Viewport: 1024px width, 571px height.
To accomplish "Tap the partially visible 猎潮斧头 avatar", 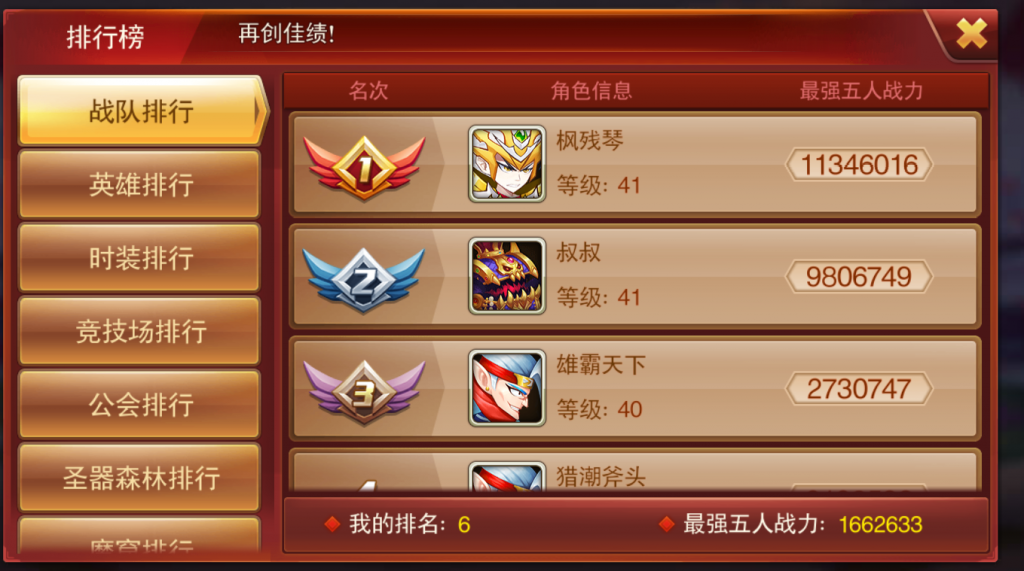I will click(x=507, y=477).
